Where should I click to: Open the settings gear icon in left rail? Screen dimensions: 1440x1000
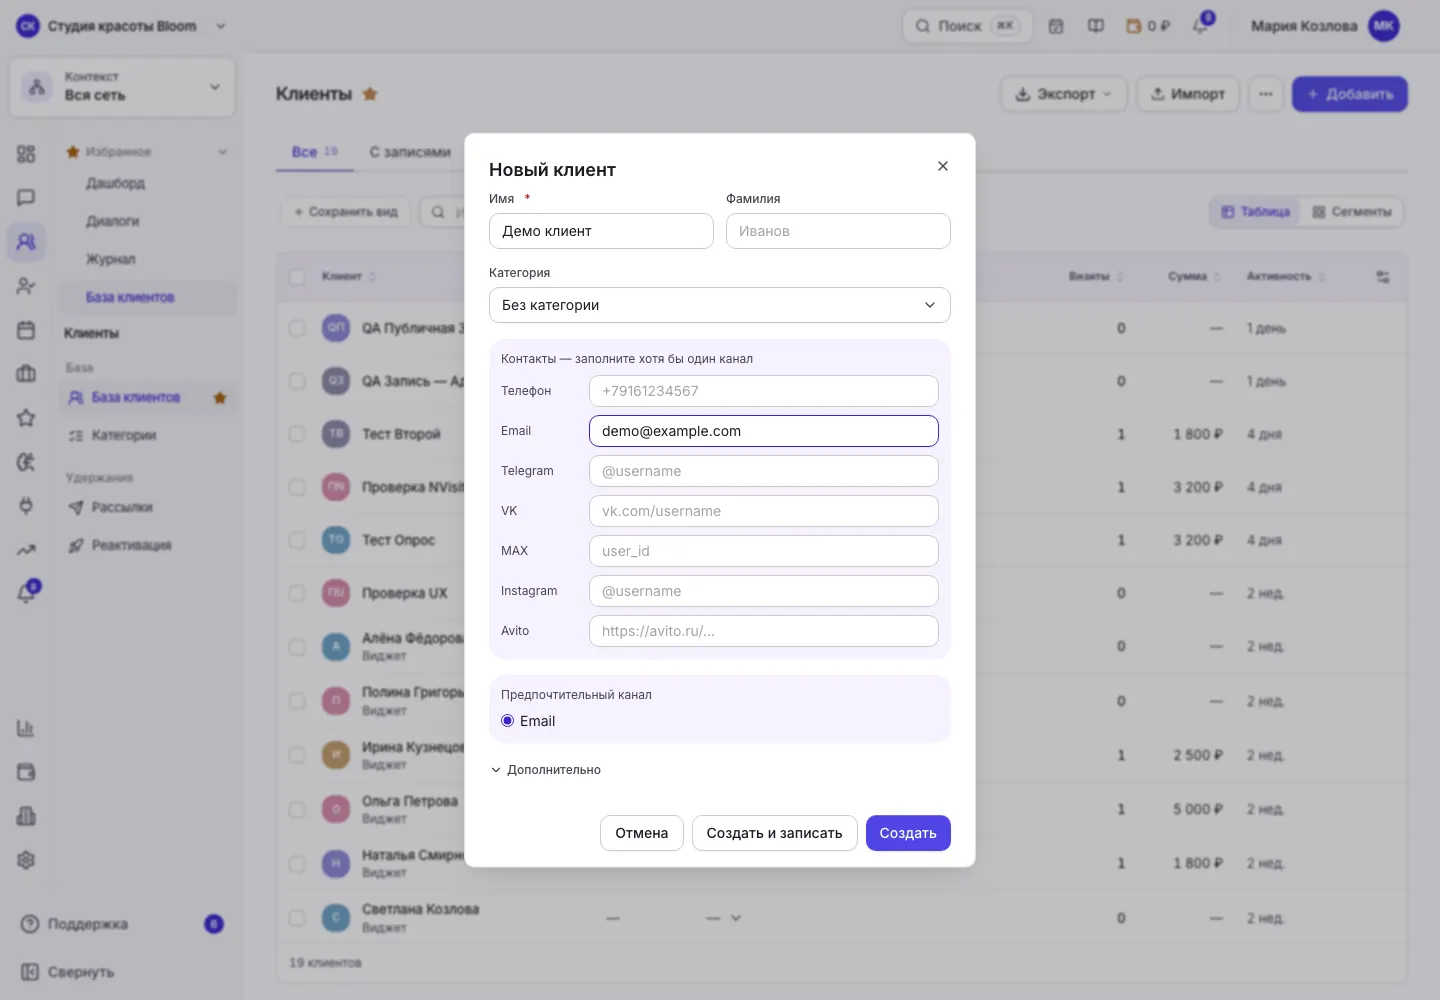click(x=26, y=860)
